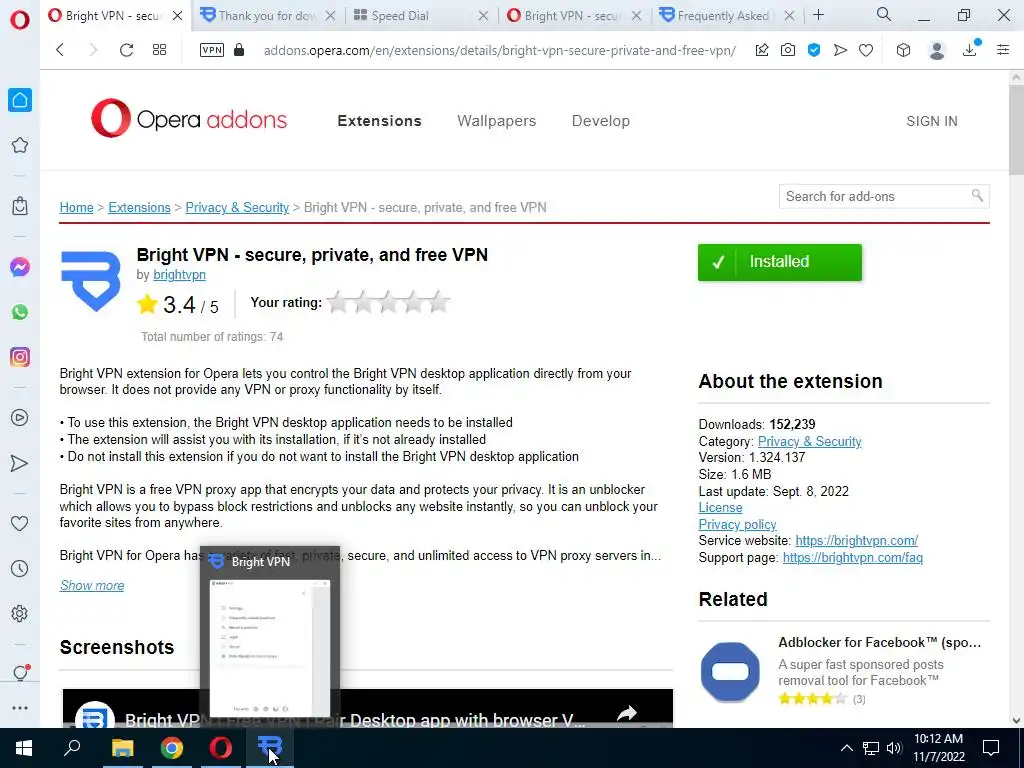Open Messenger in the sidebar

point(20,266)
